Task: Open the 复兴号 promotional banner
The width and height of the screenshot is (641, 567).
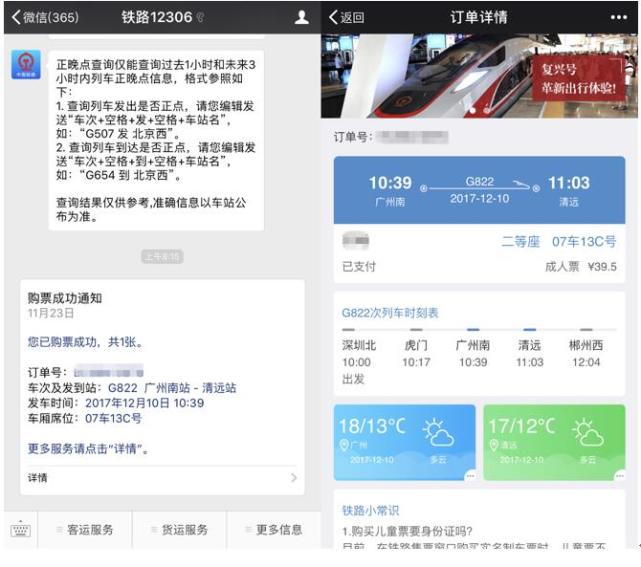Action: tap(479, 76)
